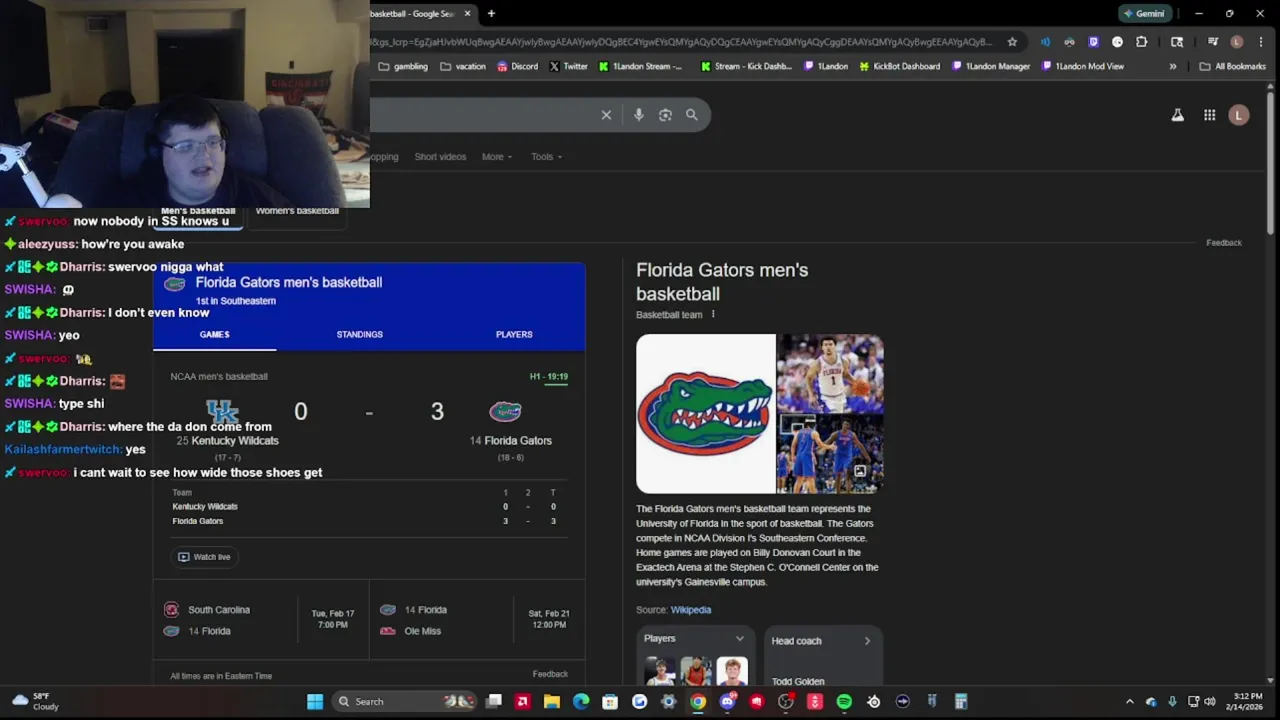Open volume control in system tray
Screen dimensions: 1280x720
pos(1210,702)
